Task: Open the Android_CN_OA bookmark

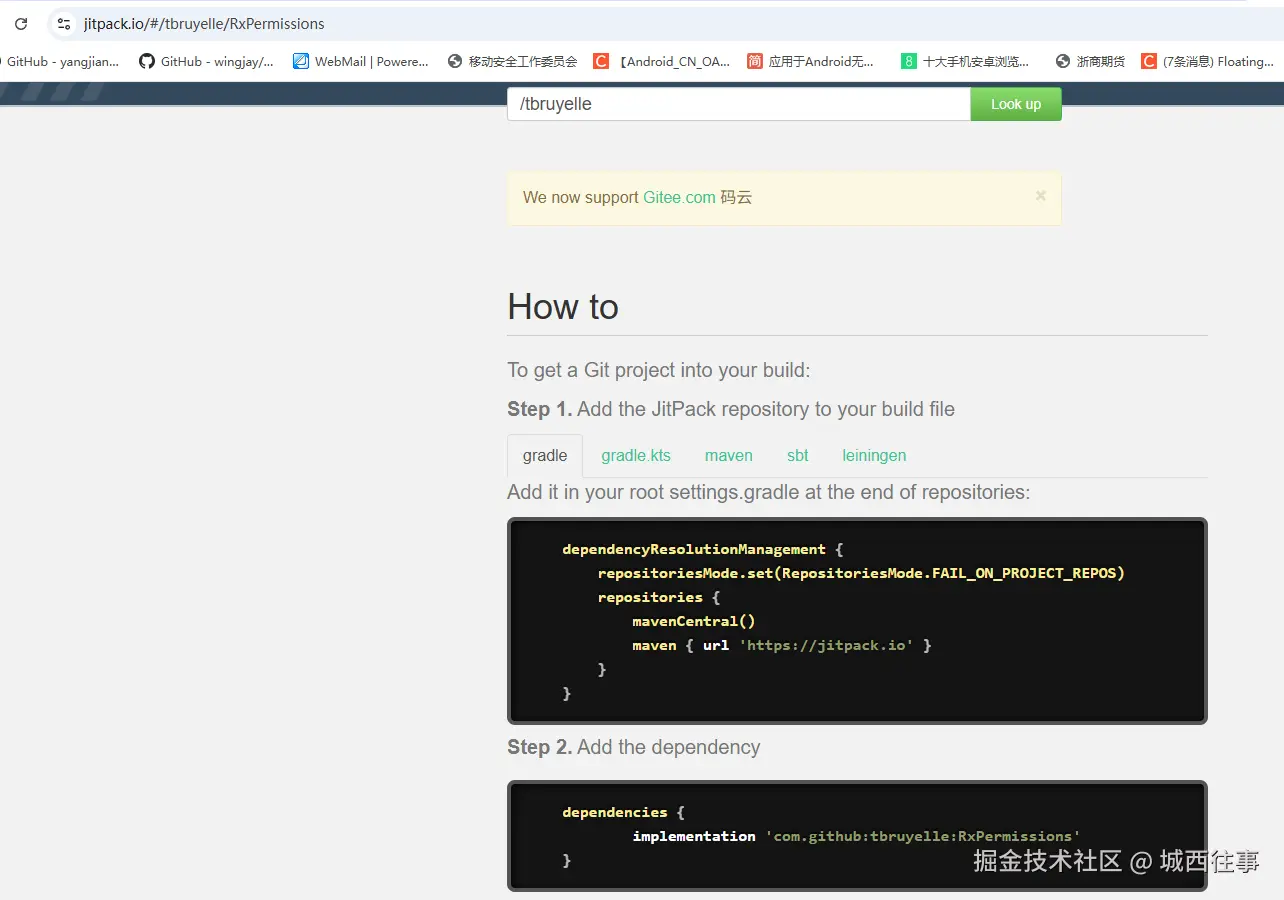Action: pos(663,61)
